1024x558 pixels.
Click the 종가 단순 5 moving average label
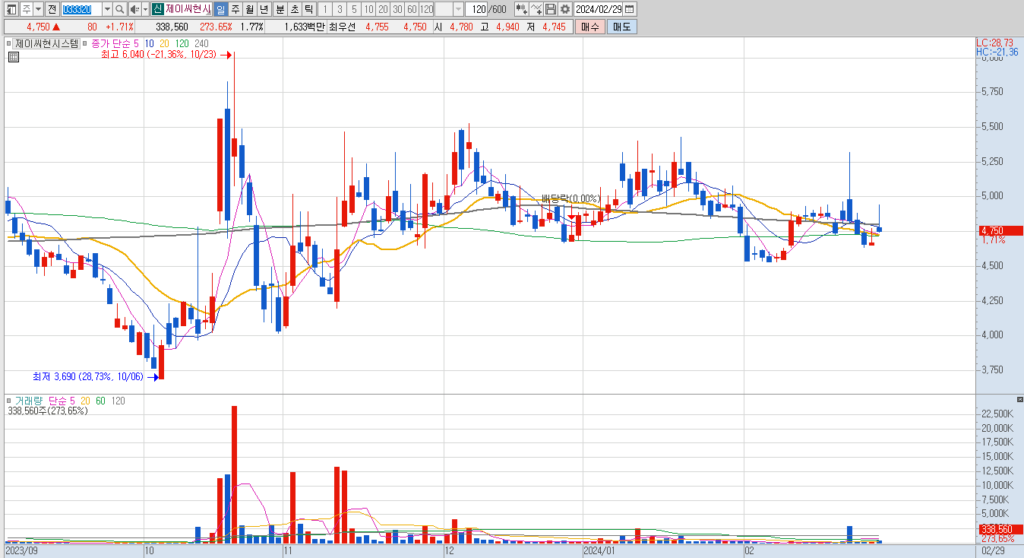point(115,44)
